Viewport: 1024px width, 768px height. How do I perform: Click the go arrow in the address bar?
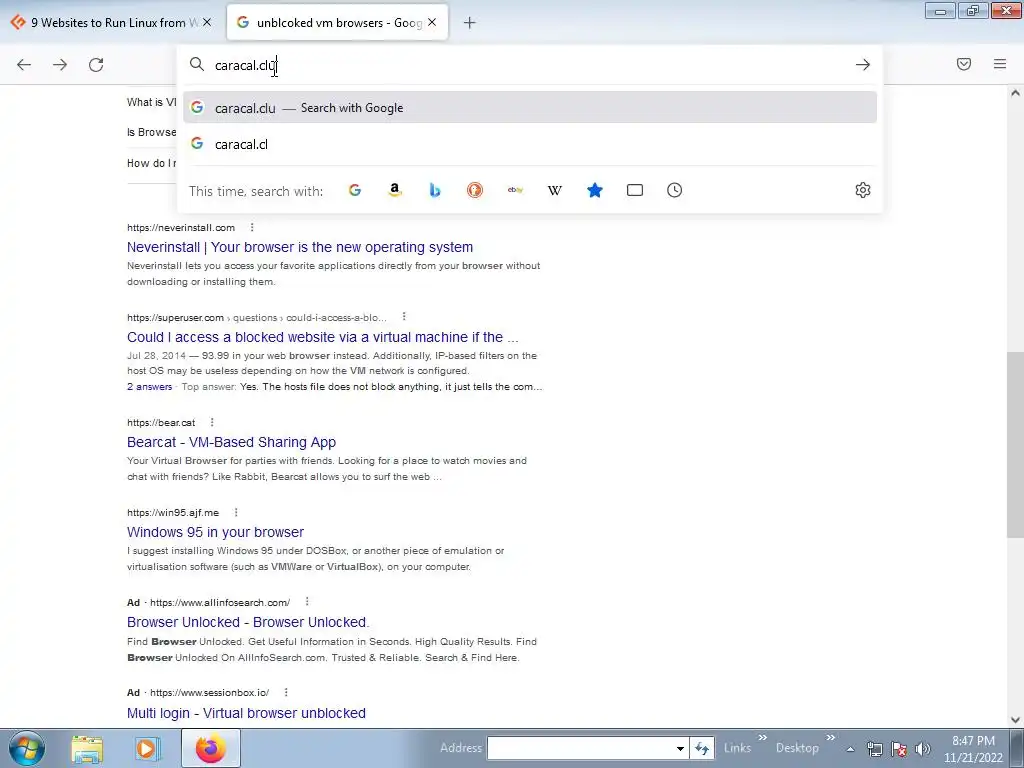(863, 65)
